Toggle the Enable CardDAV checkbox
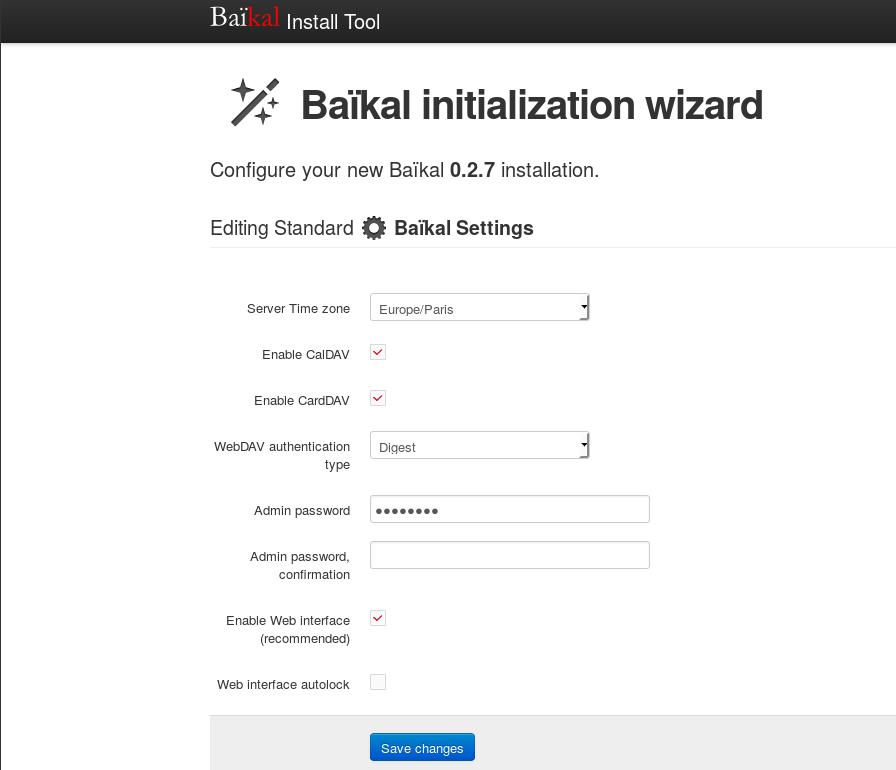 pyautogui.click(x=378, y=398)
